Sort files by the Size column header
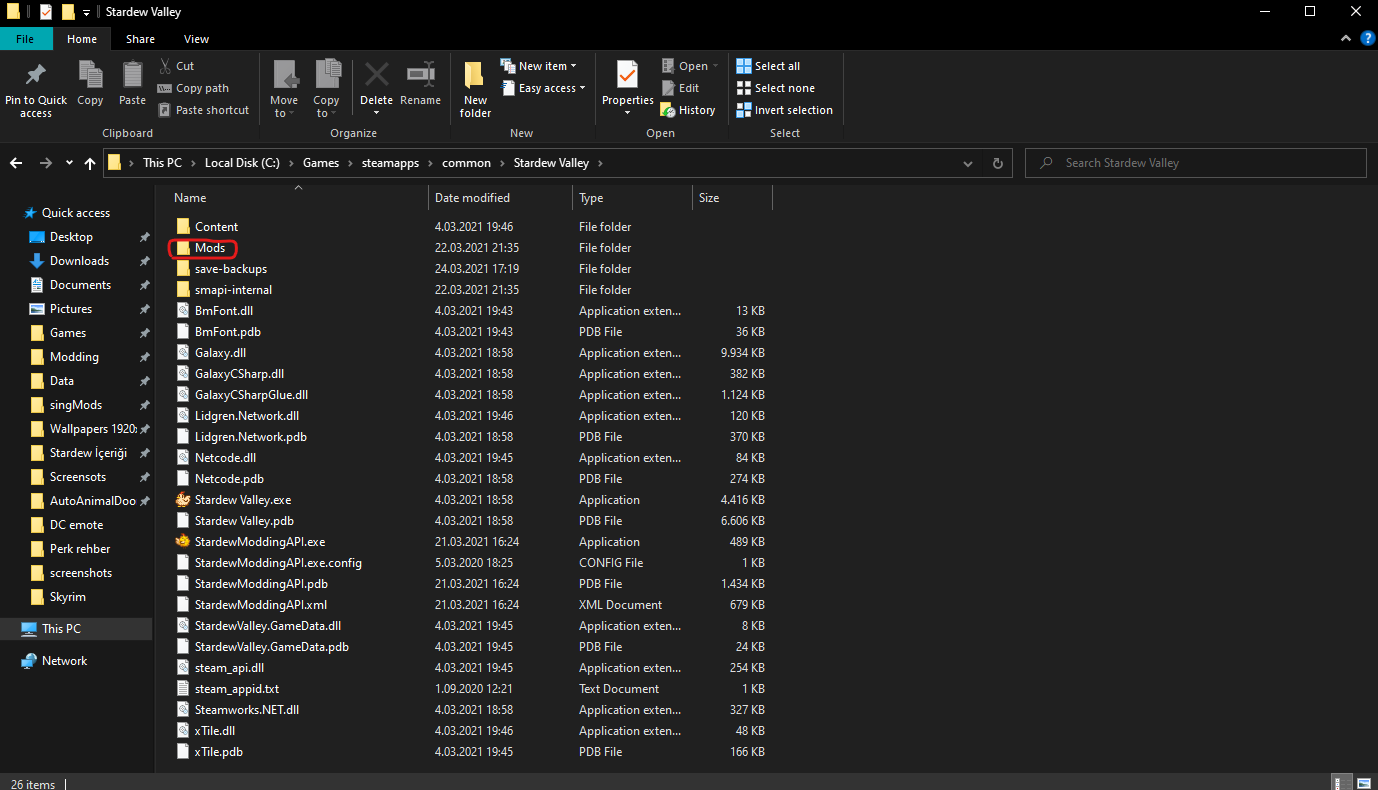The width and height of the screenshot is (1378, 790). point(732,198)
